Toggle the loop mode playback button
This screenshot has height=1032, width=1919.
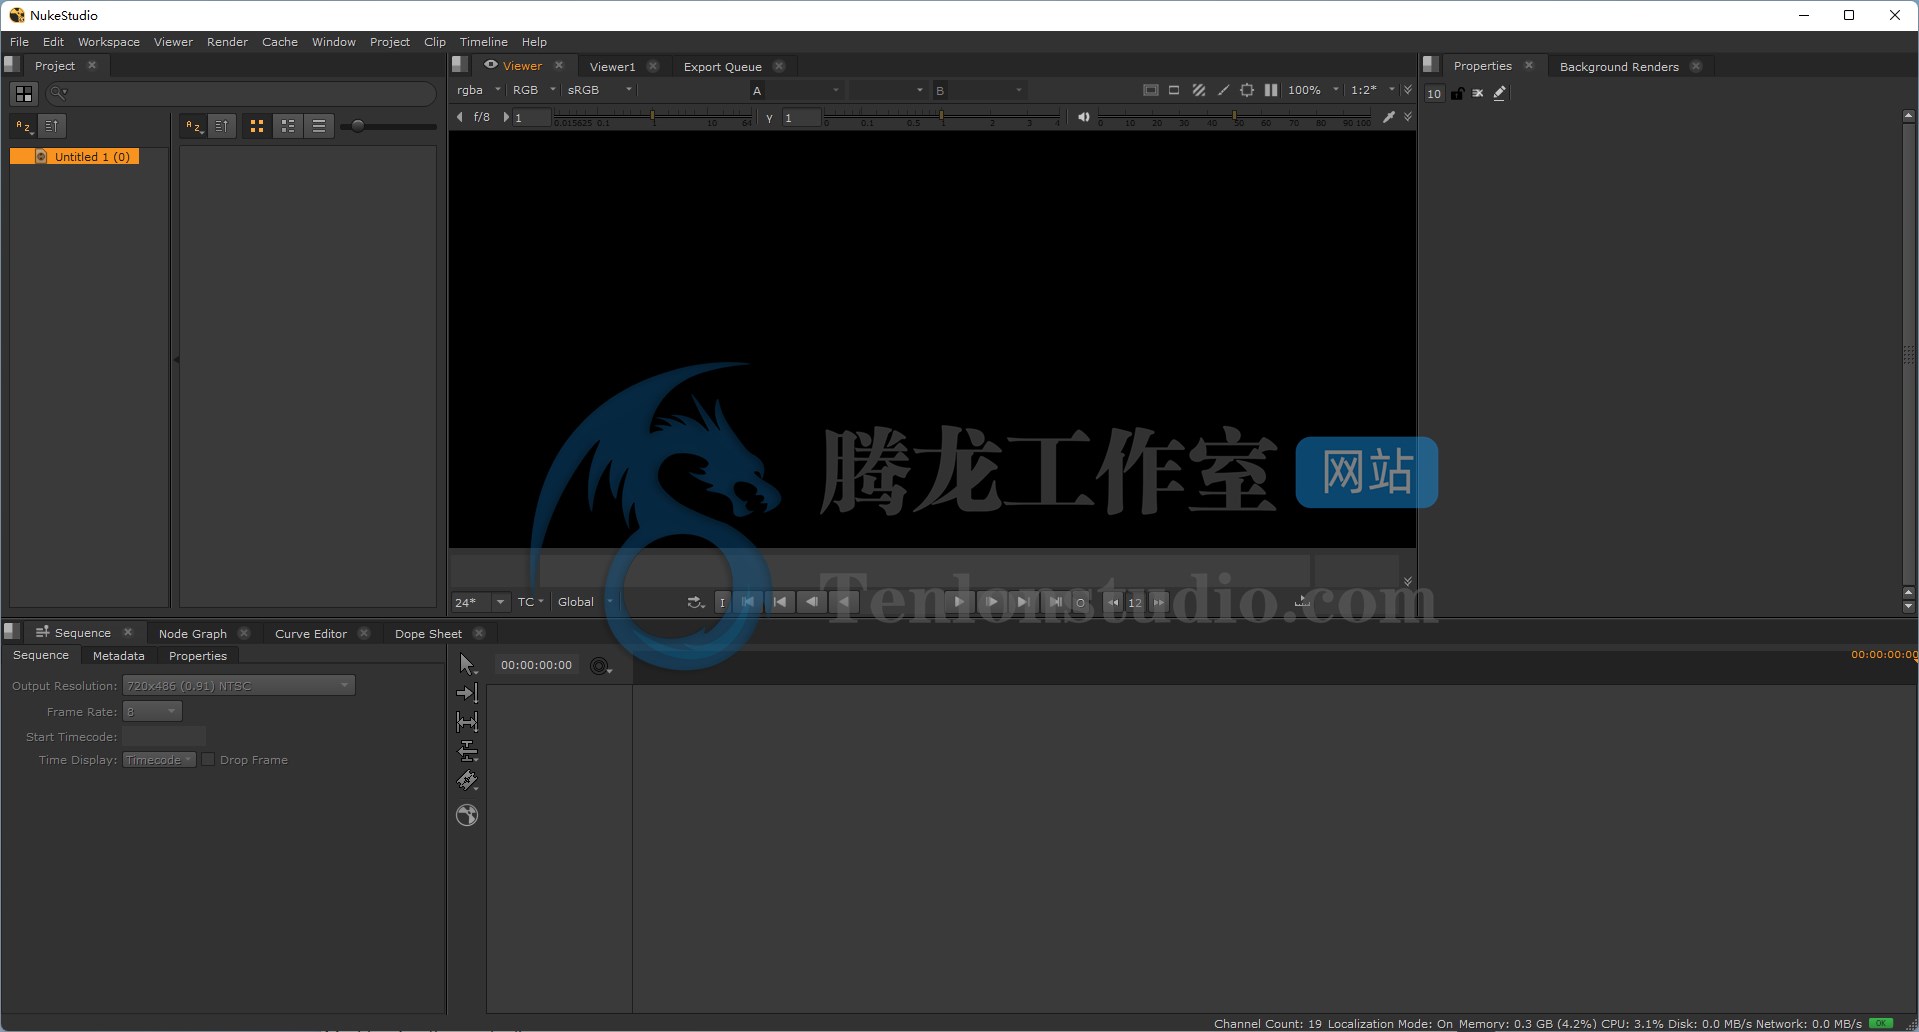[x=695, y=602]
